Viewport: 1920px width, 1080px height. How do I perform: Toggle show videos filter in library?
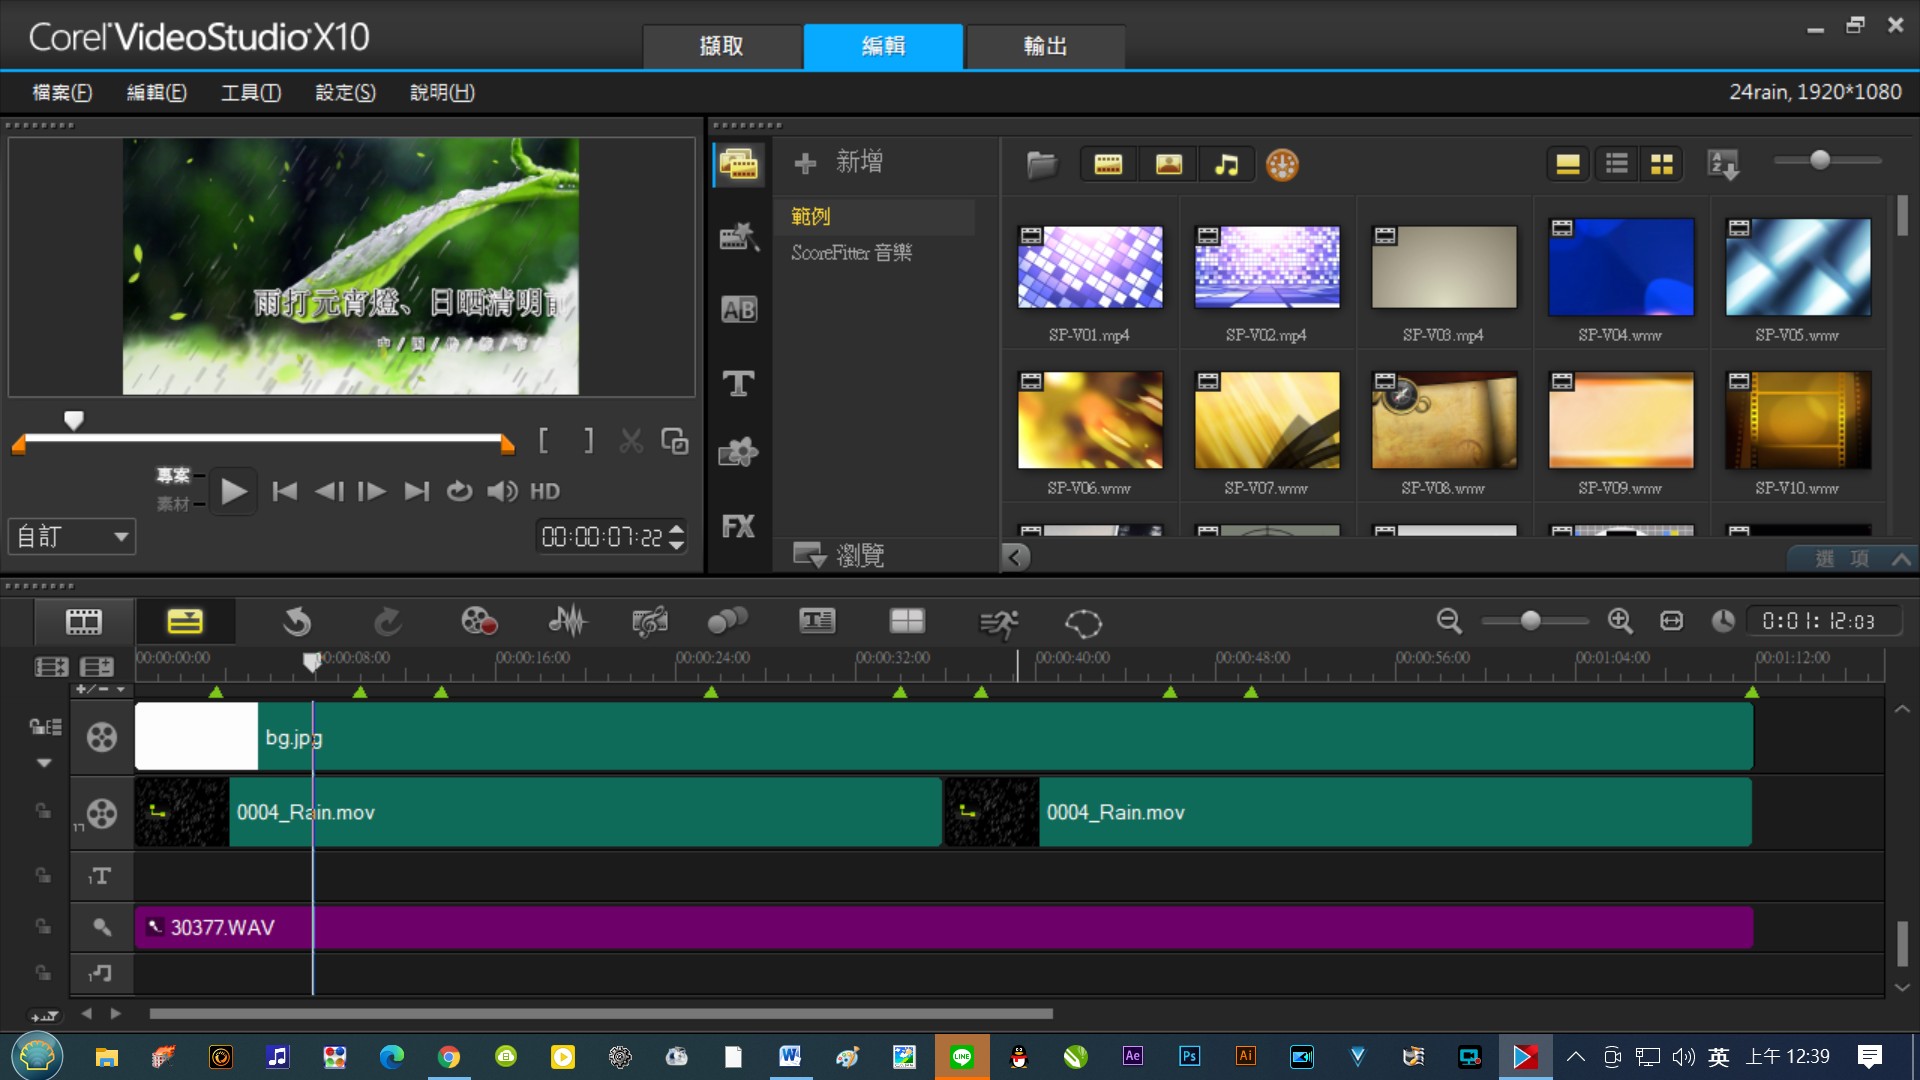[1108, 164]
